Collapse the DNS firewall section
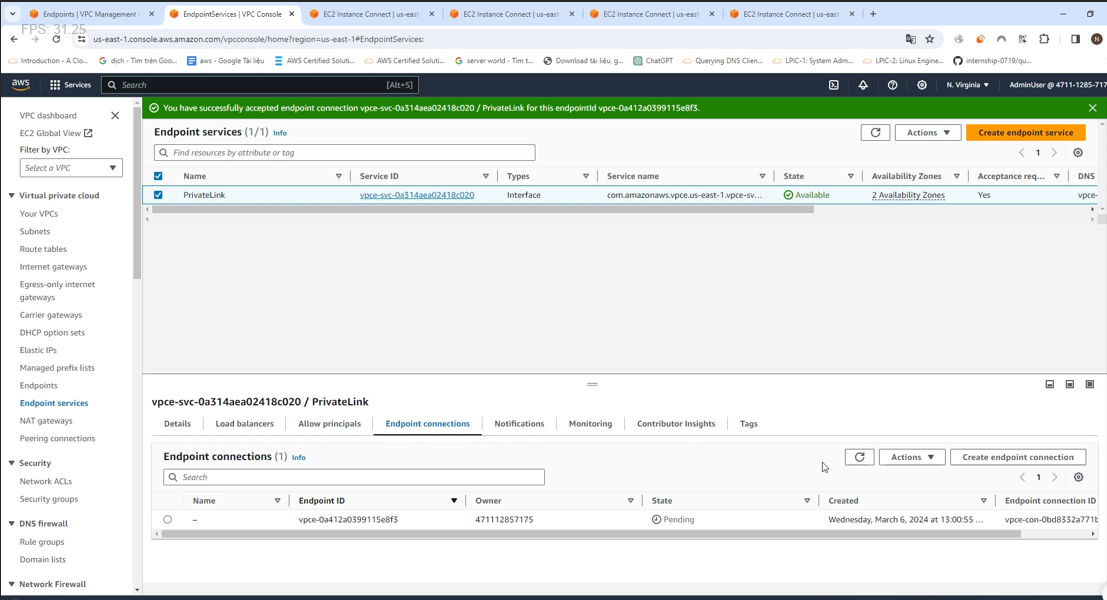The width and height of the screenshot is (1107, 600). 11,524
